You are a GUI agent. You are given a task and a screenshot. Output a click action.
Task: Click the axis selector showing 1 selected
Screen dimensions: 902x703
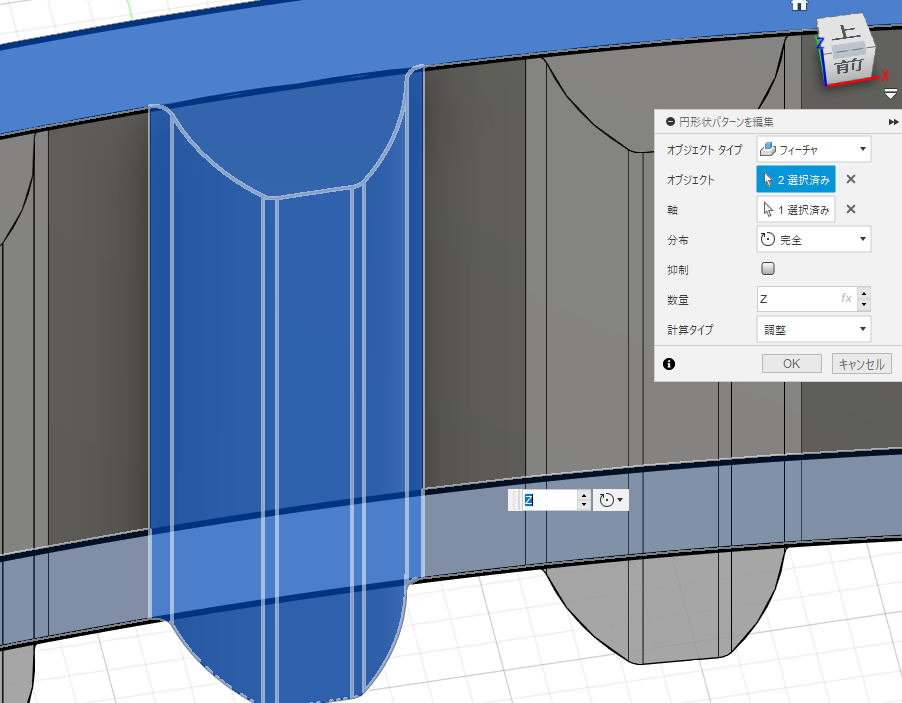795,210
